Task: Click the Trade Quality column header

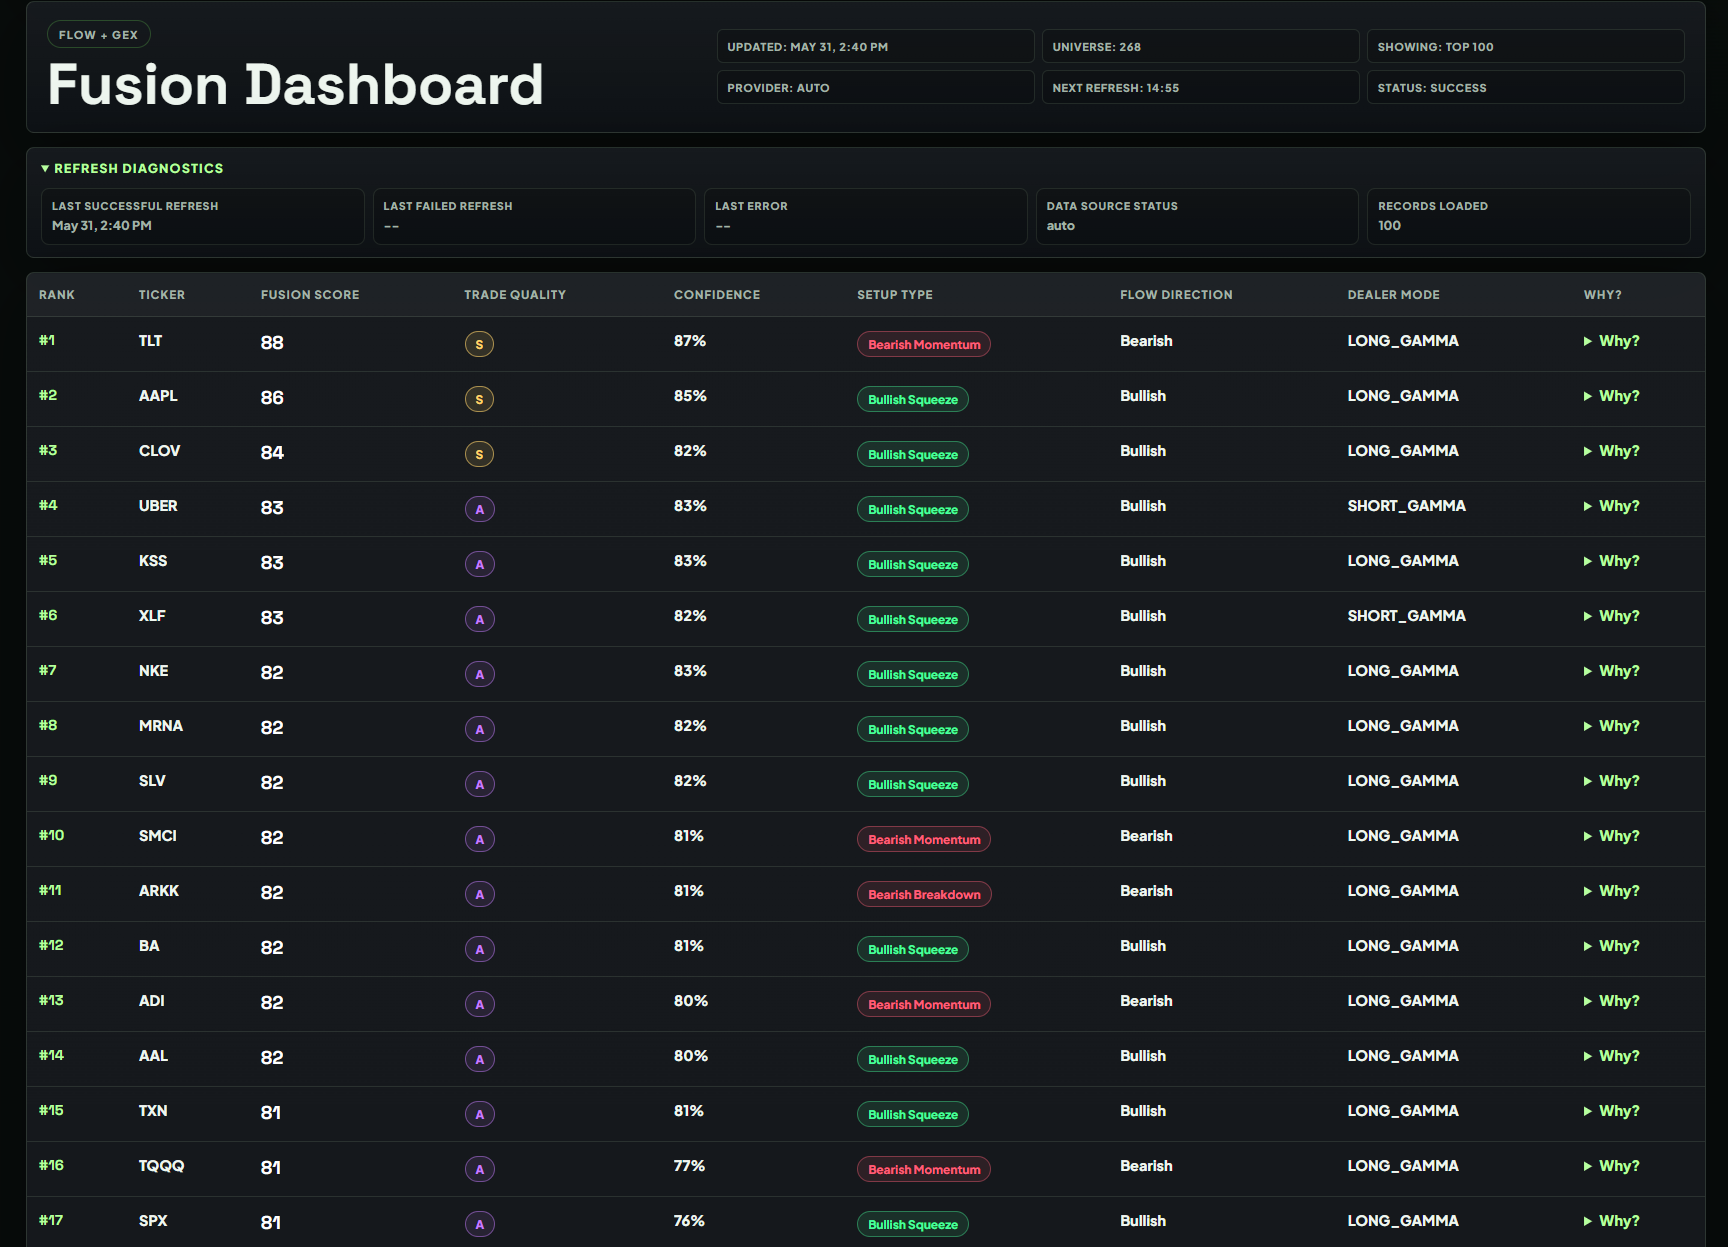Action: tap(515, 295)
